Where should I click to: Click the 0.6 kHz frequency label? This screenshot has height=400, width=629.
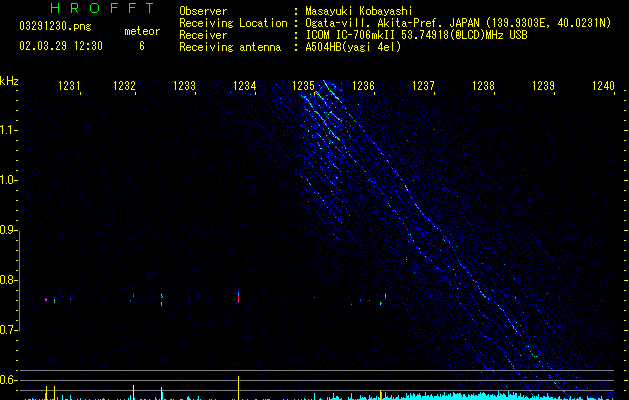click(x=8, y=380)
